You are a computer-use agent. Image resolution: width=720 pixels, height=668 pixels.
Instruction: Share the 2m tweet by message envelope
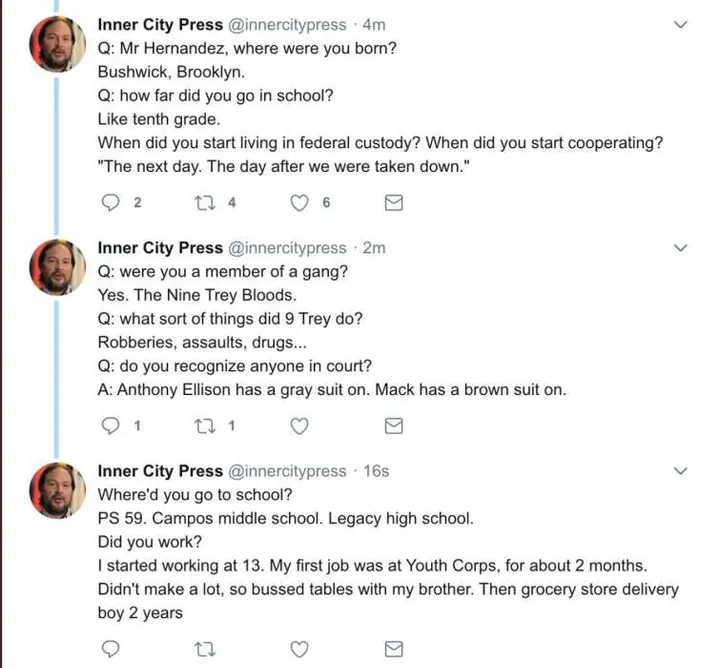coord(394,426)
